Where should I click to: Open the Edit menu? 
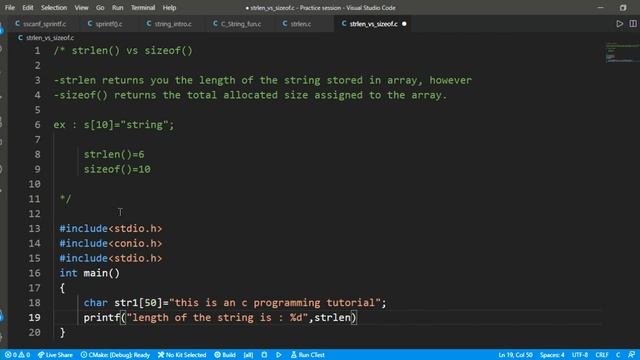pyautogui.click(x=28, y=8)
